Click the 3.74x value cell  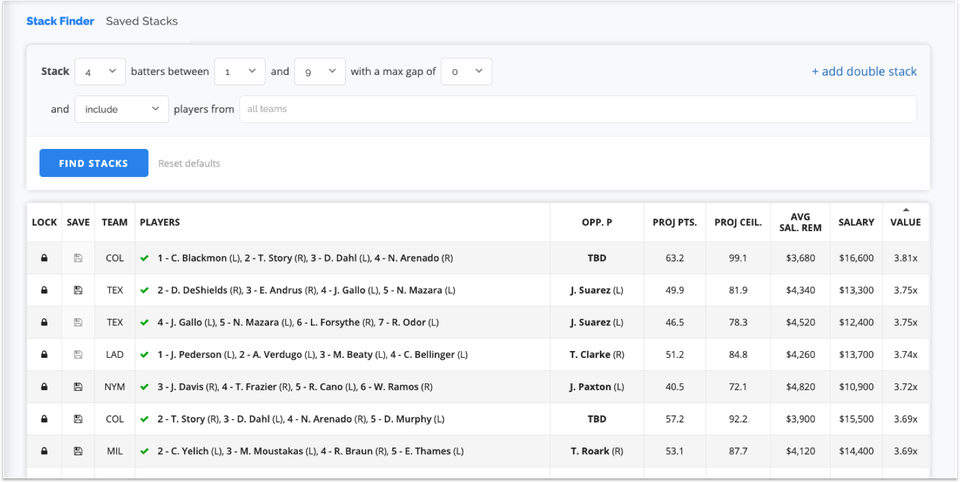point(906,355)
